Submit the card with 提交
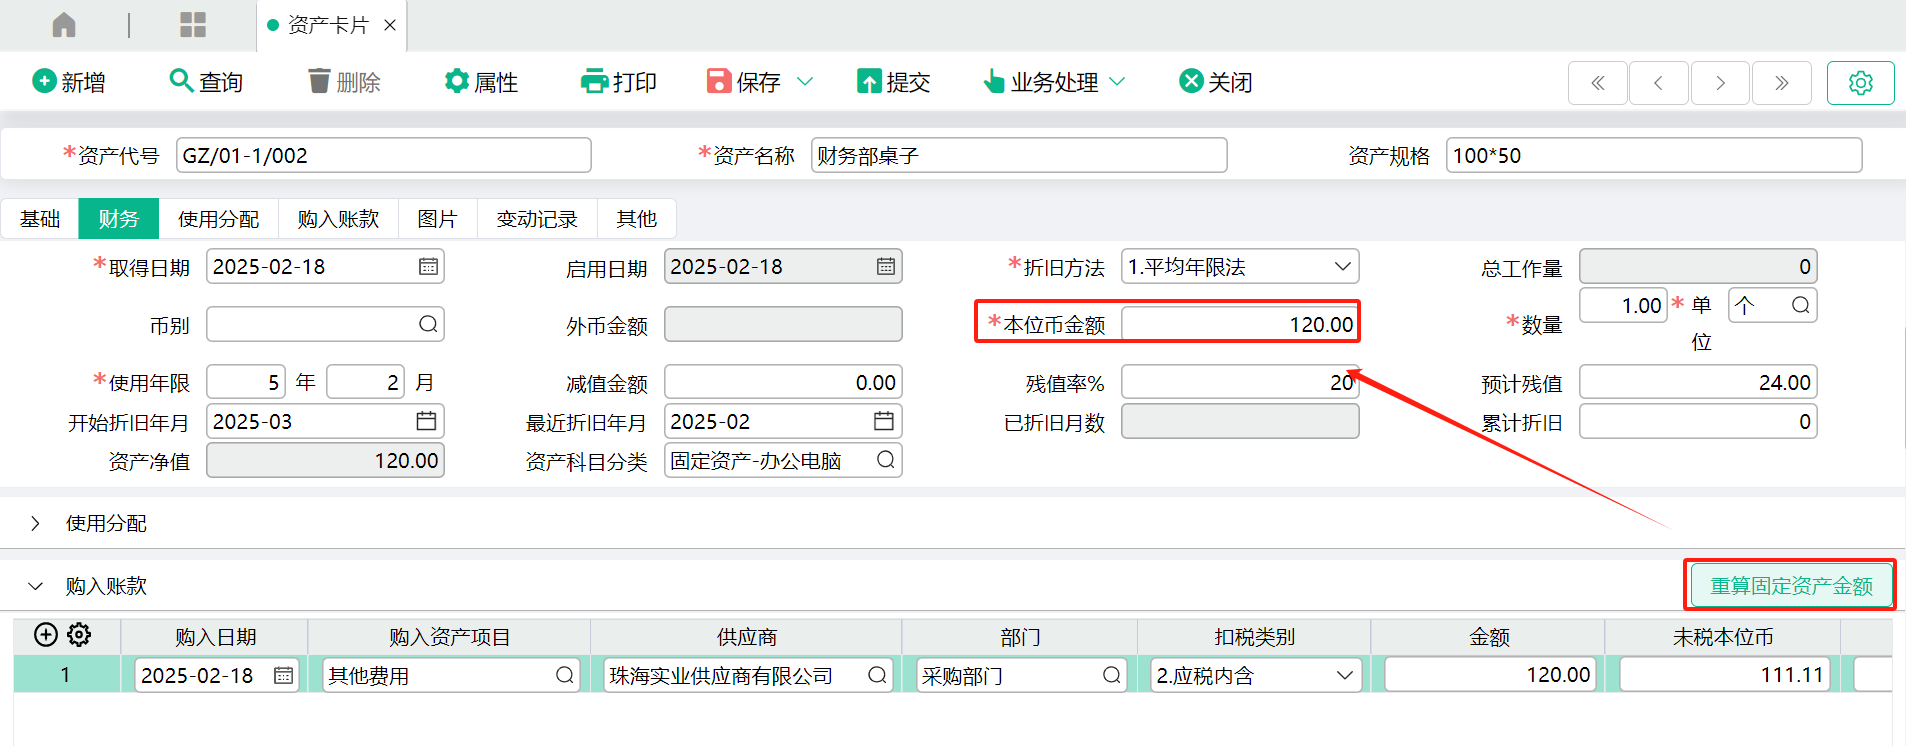The height and width of the screenshot is (746, 1906). pos(894,82)
